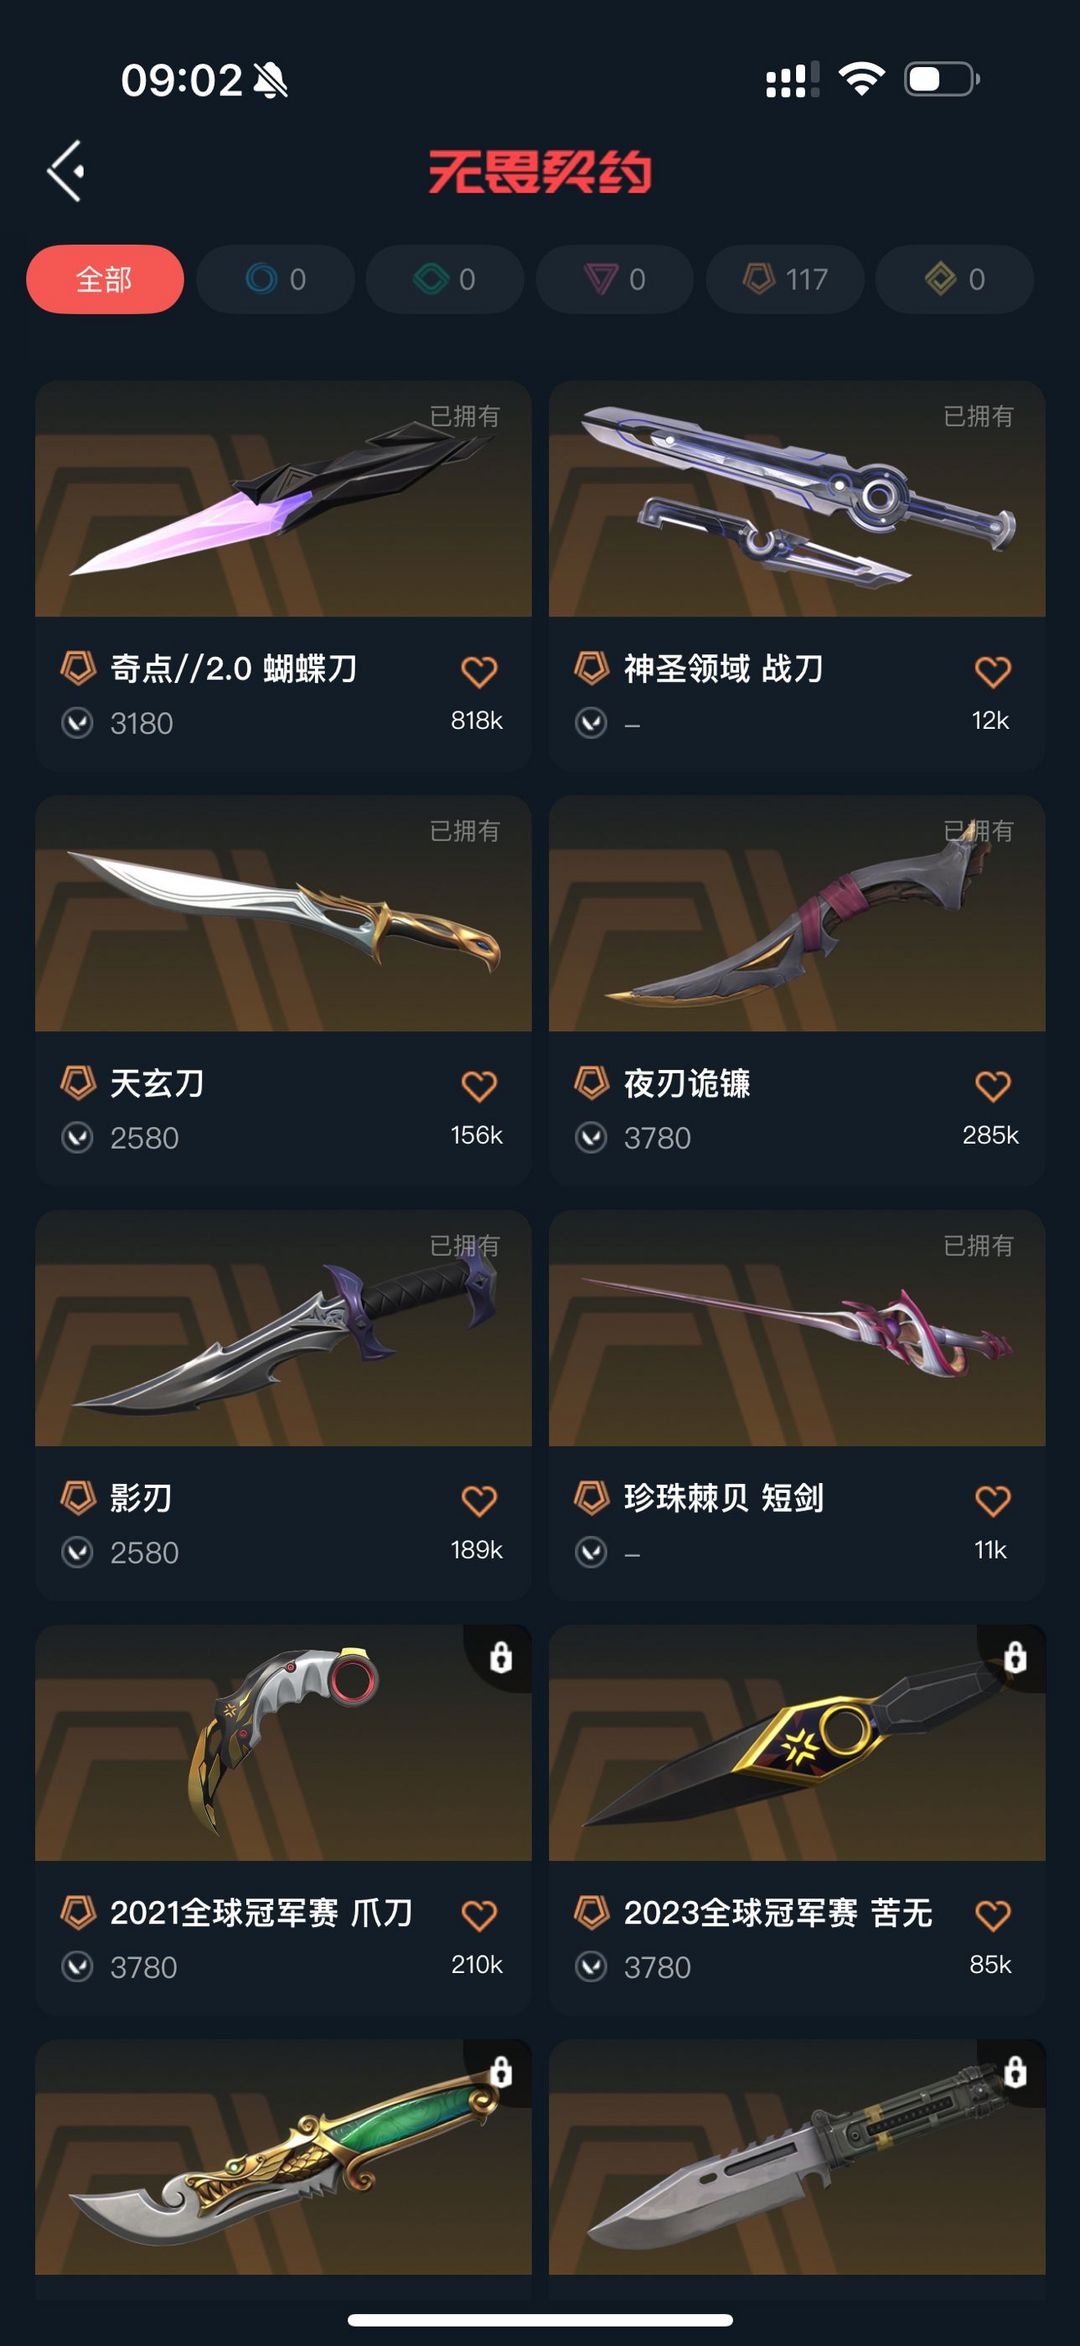The image size is (1080, 2346).
Task: Filter by yellow diamond tier
Action: (954, 279)
